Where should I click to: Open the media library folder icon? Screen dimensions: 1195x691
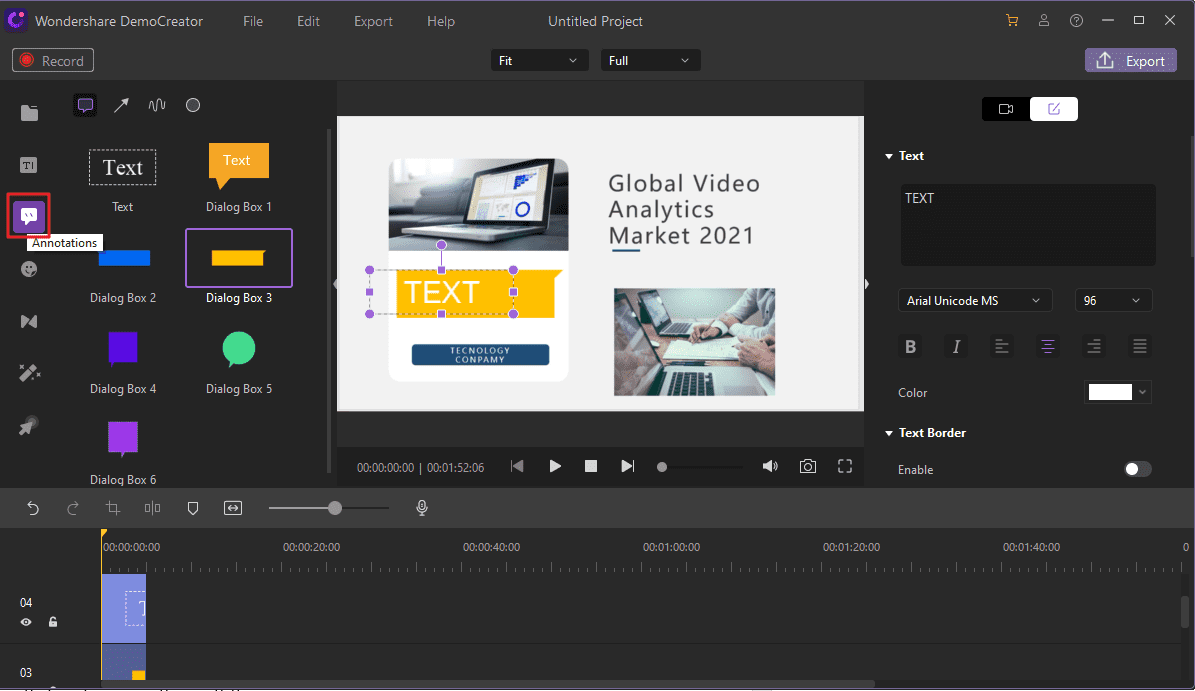coord(29,113)
